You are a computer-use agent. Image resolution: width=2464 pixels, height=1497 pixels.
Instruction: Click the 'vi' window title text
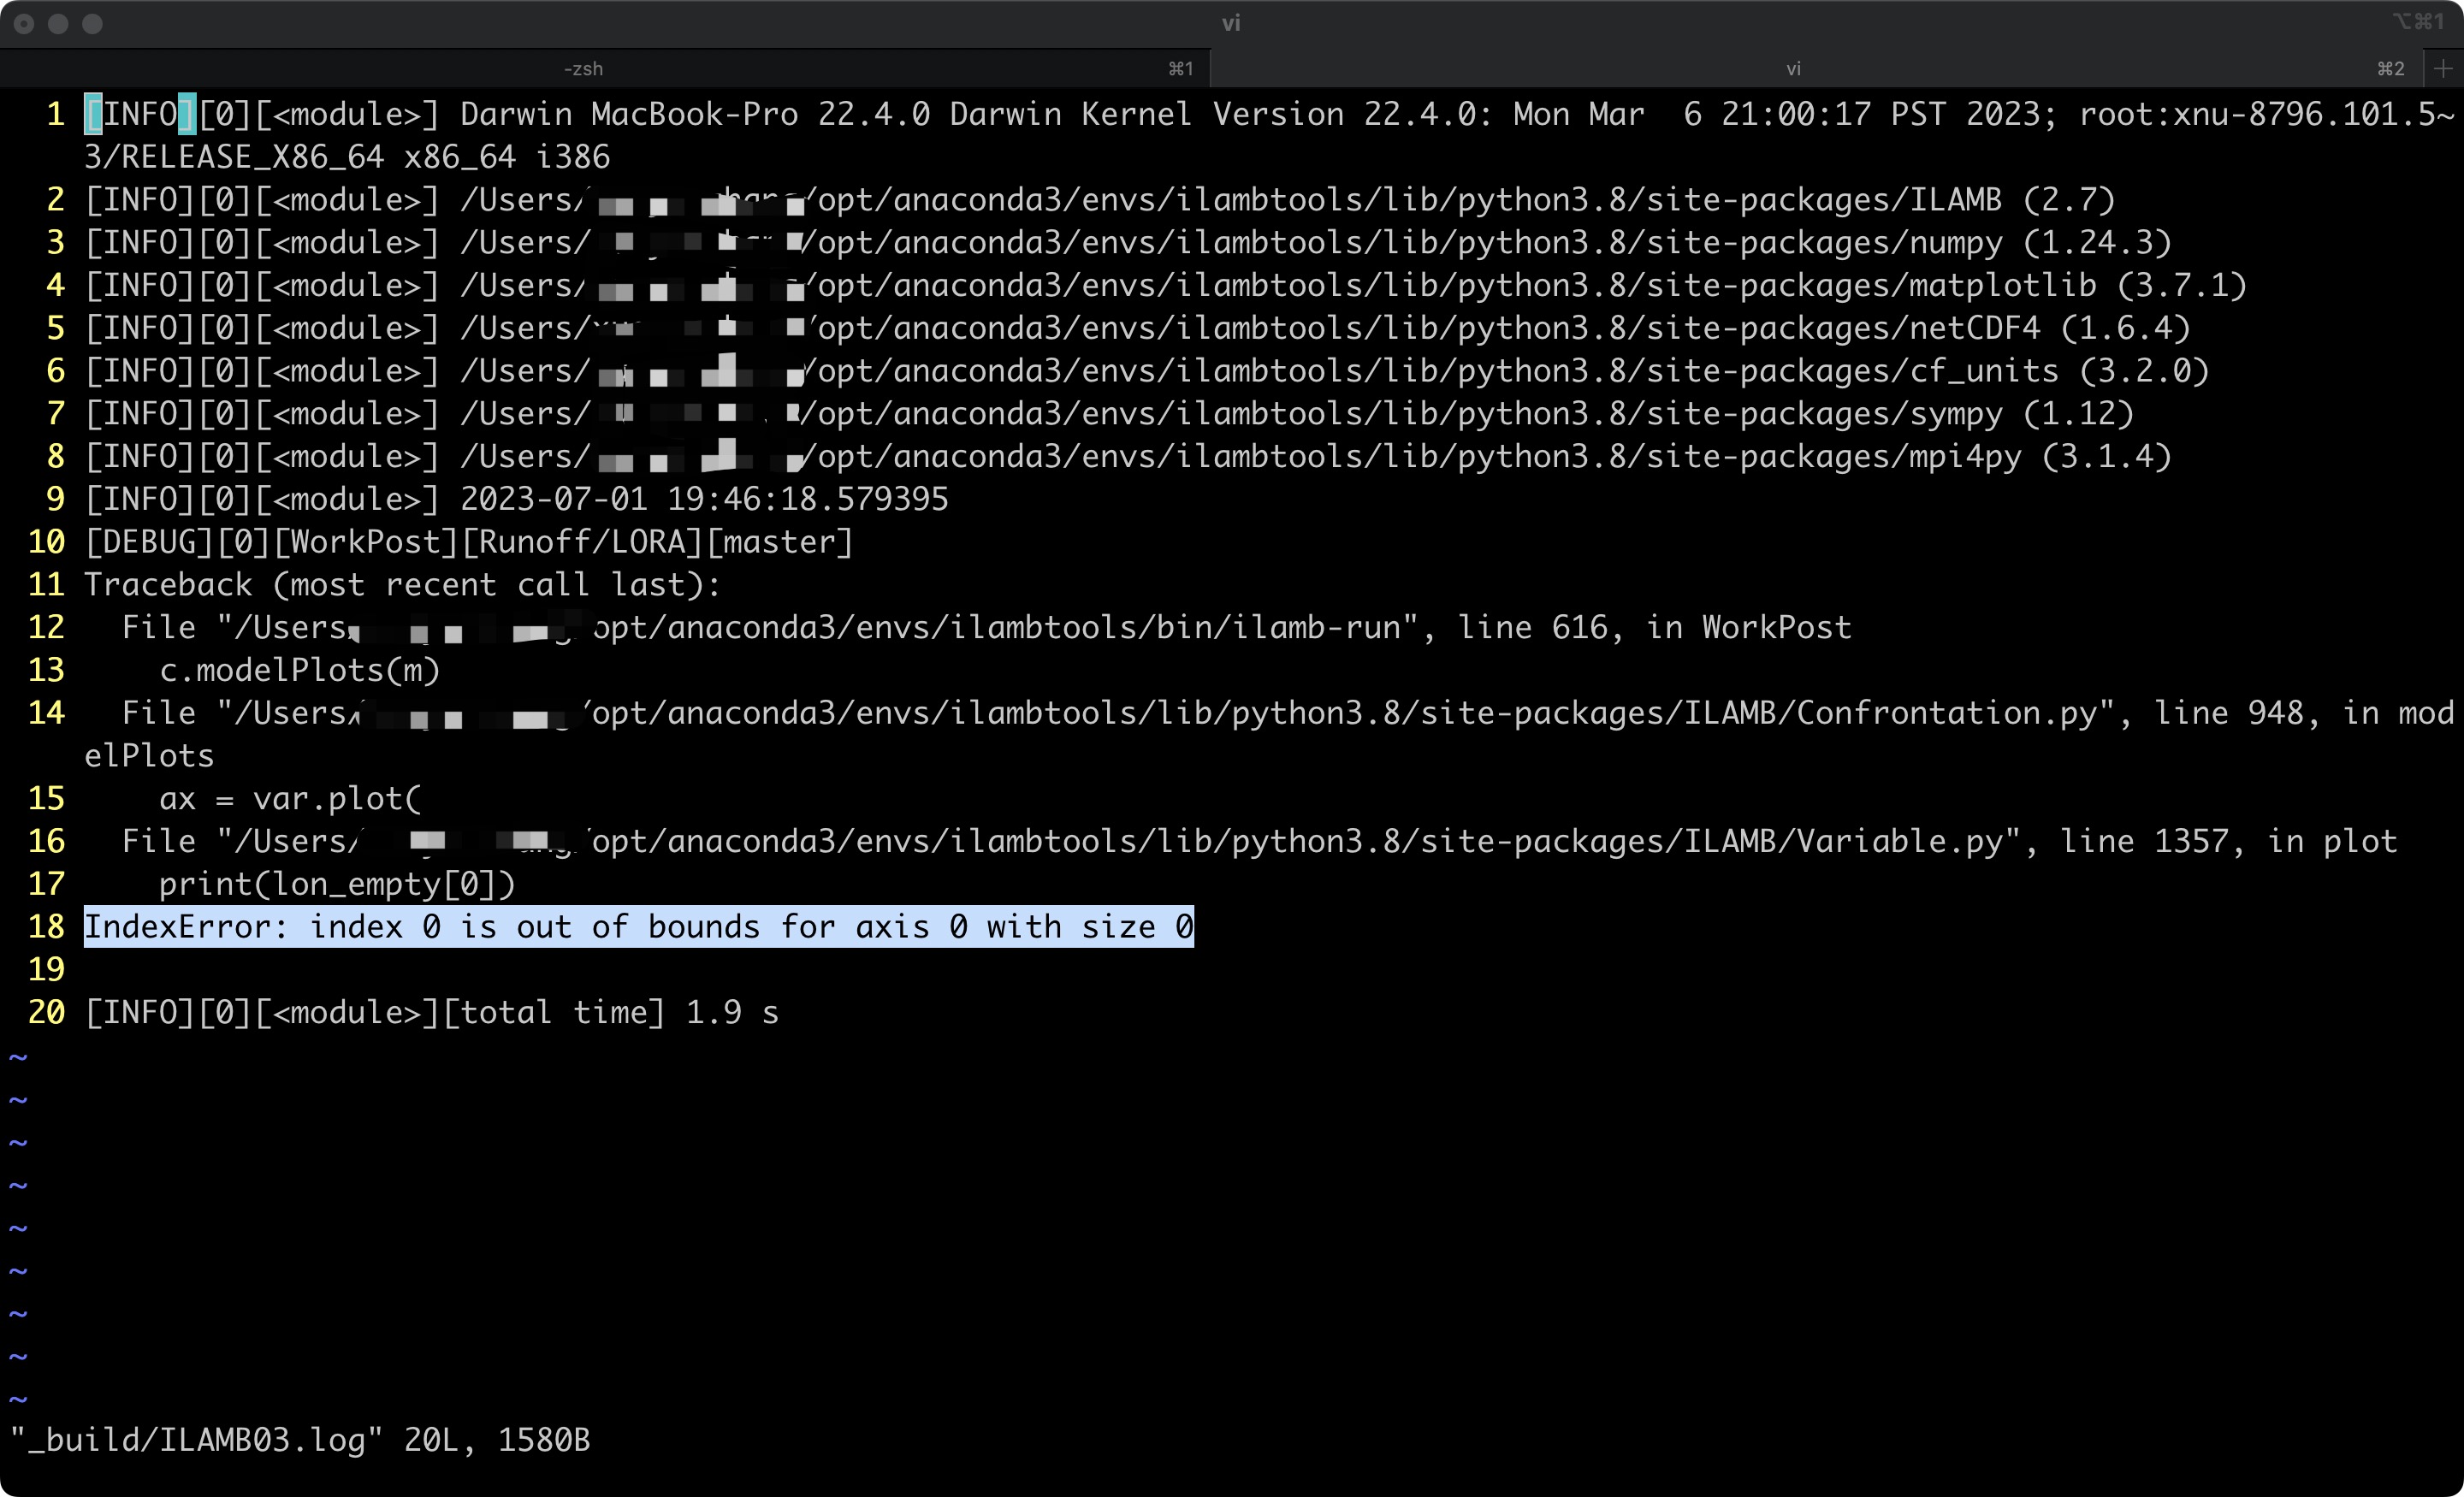(1231, 23)
